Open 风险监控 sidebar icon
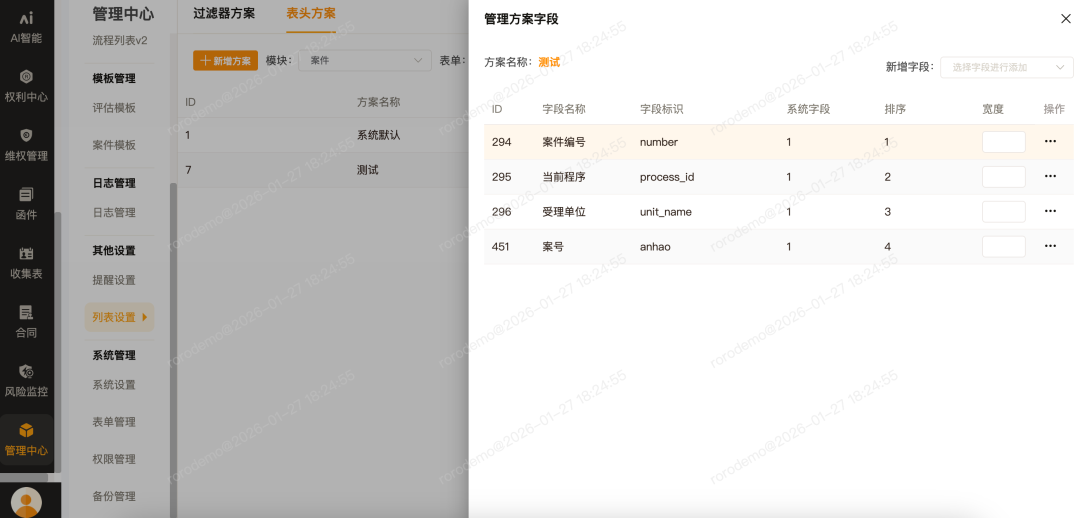This screenshot has width=1080, height=518. click(26, 381)
